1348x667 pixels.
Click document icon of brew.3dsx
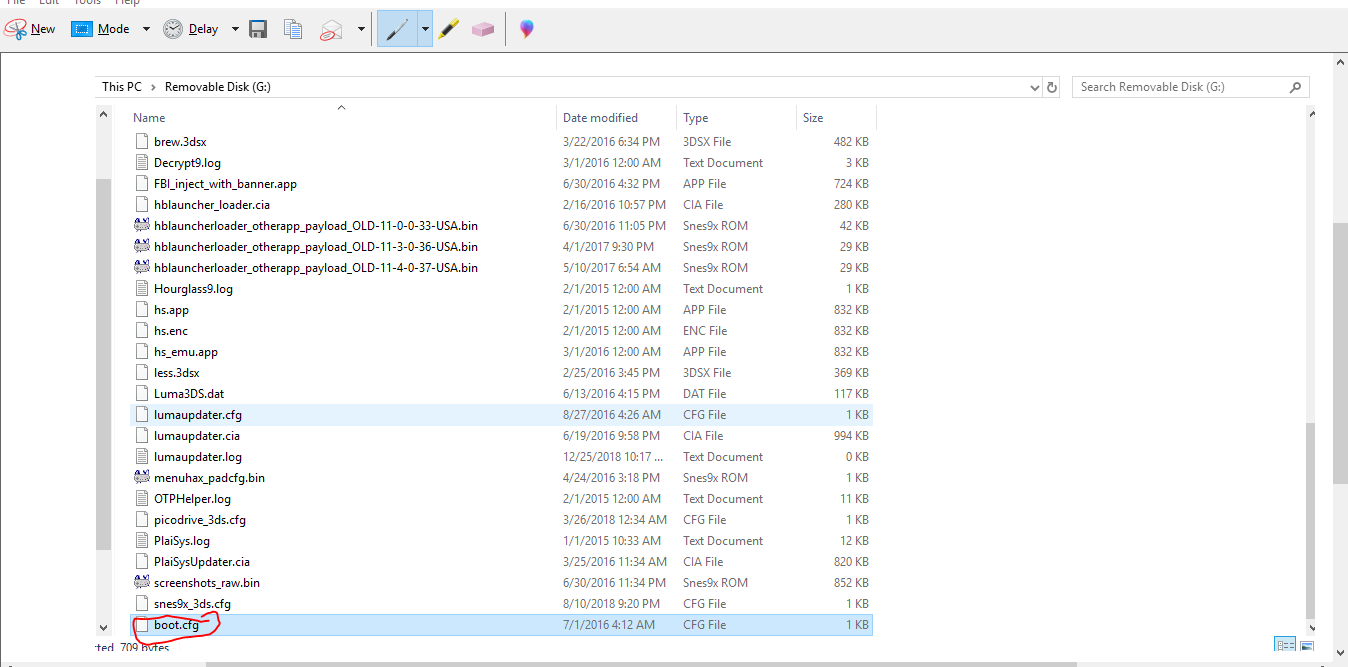141,142
